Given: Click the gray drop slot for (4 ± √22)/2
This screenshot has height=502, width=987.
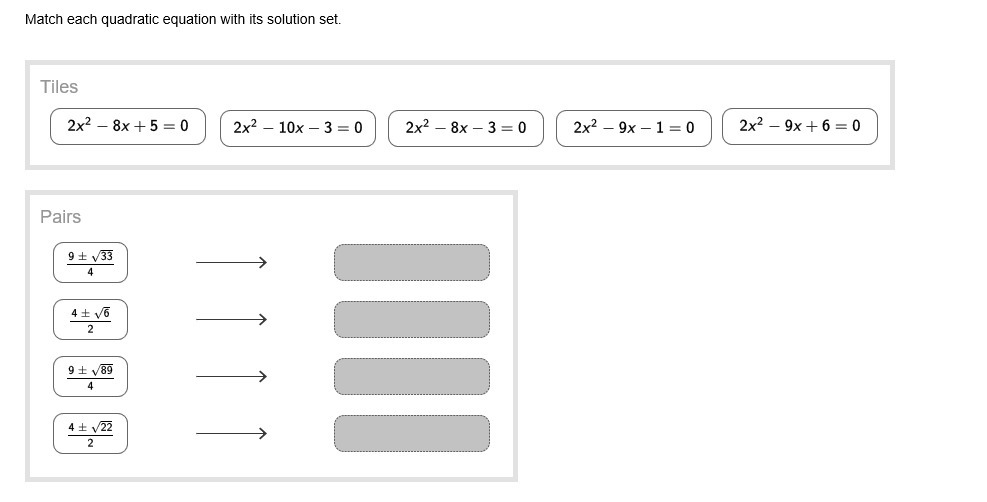Looking at the screenshot, I should [412, 434].
